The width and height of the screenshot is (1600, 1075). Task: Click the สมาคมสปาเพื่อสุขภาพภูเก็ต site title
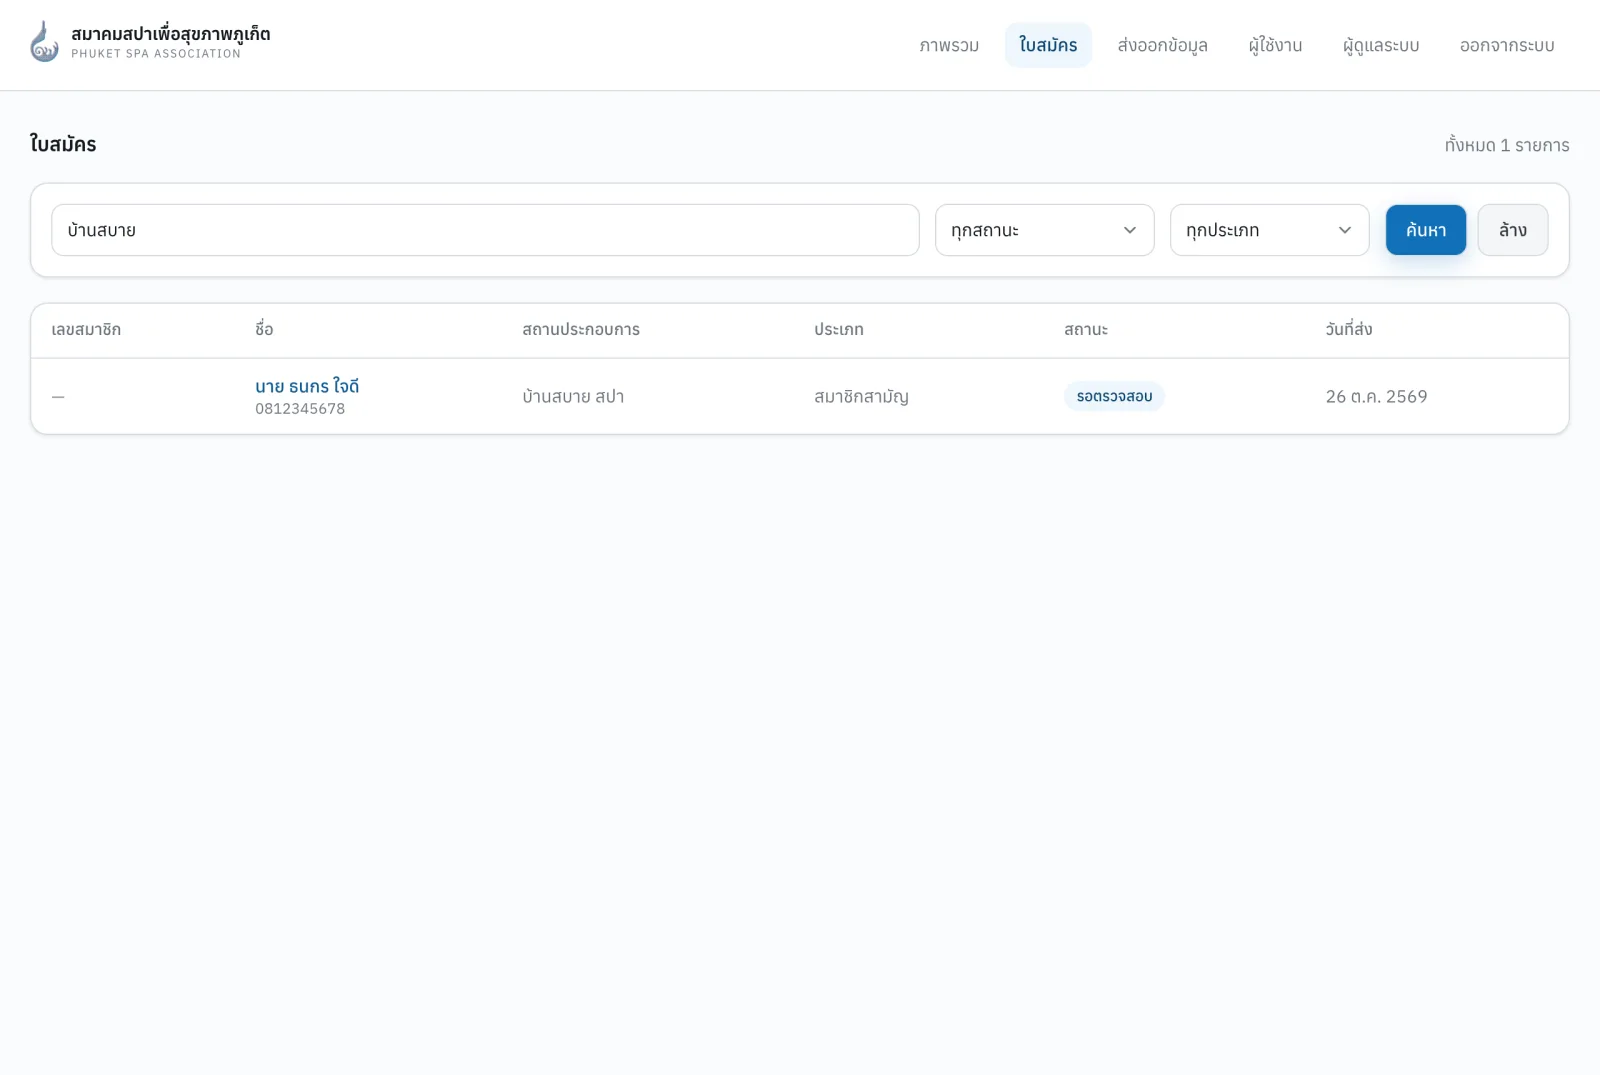[171, 34]
